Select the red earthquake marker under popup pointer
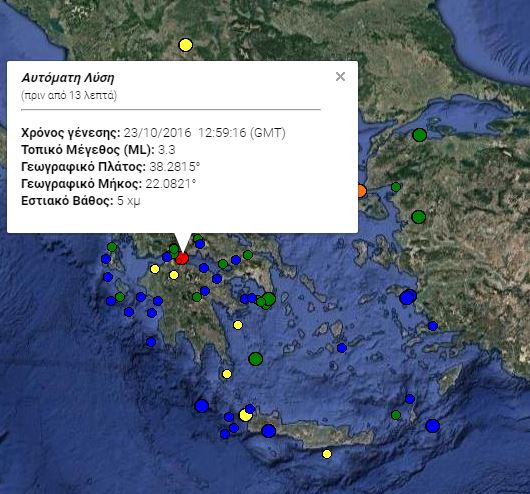This screenshot has height=494, width=530. pos(182,259)
